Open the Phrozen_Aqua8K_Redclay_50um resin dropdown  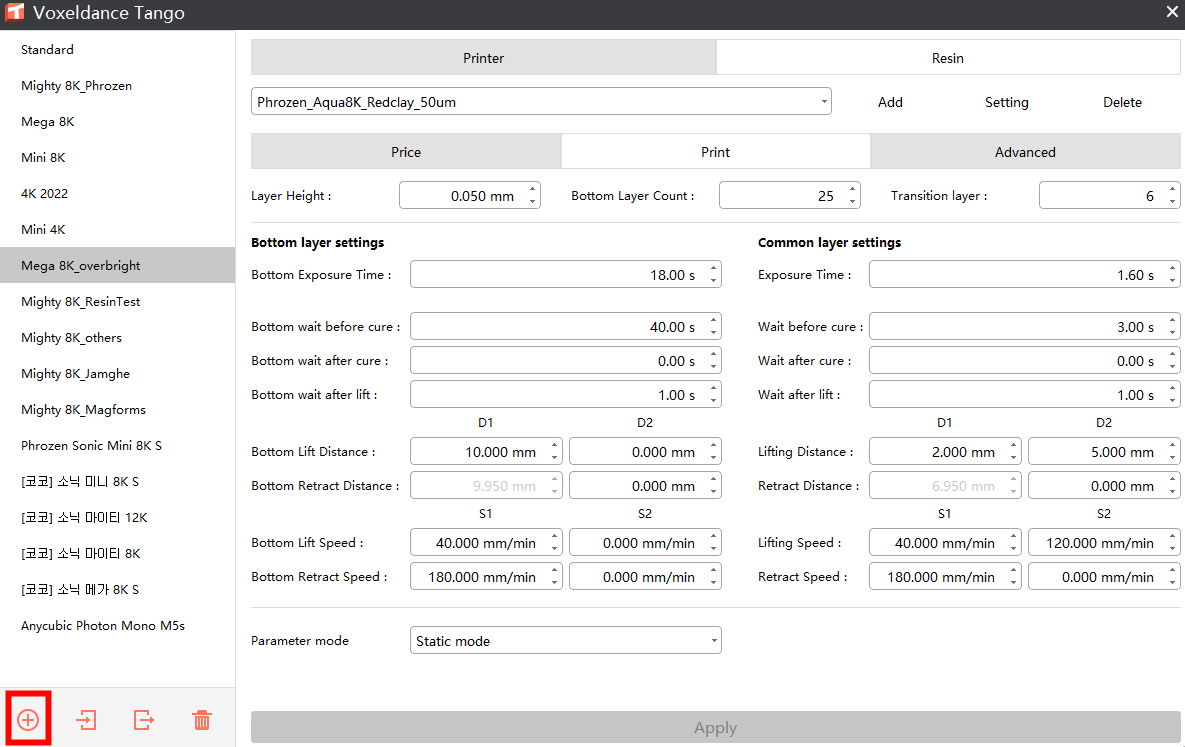[x=541, y=102]
